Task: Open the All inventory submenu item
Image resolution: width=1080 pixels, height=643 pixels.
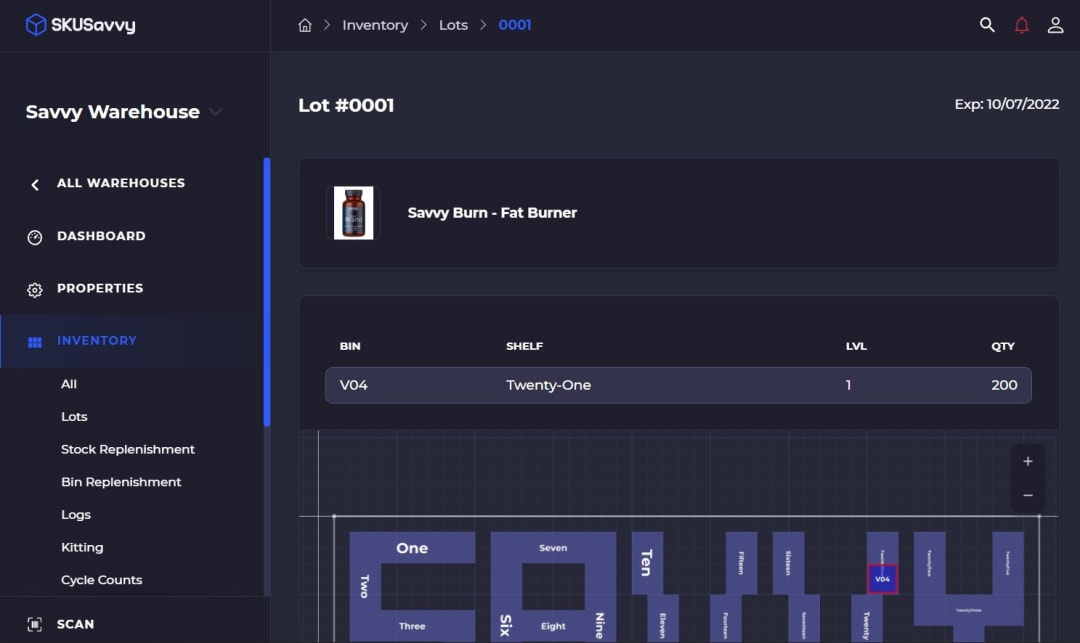Action: [69, 384]
